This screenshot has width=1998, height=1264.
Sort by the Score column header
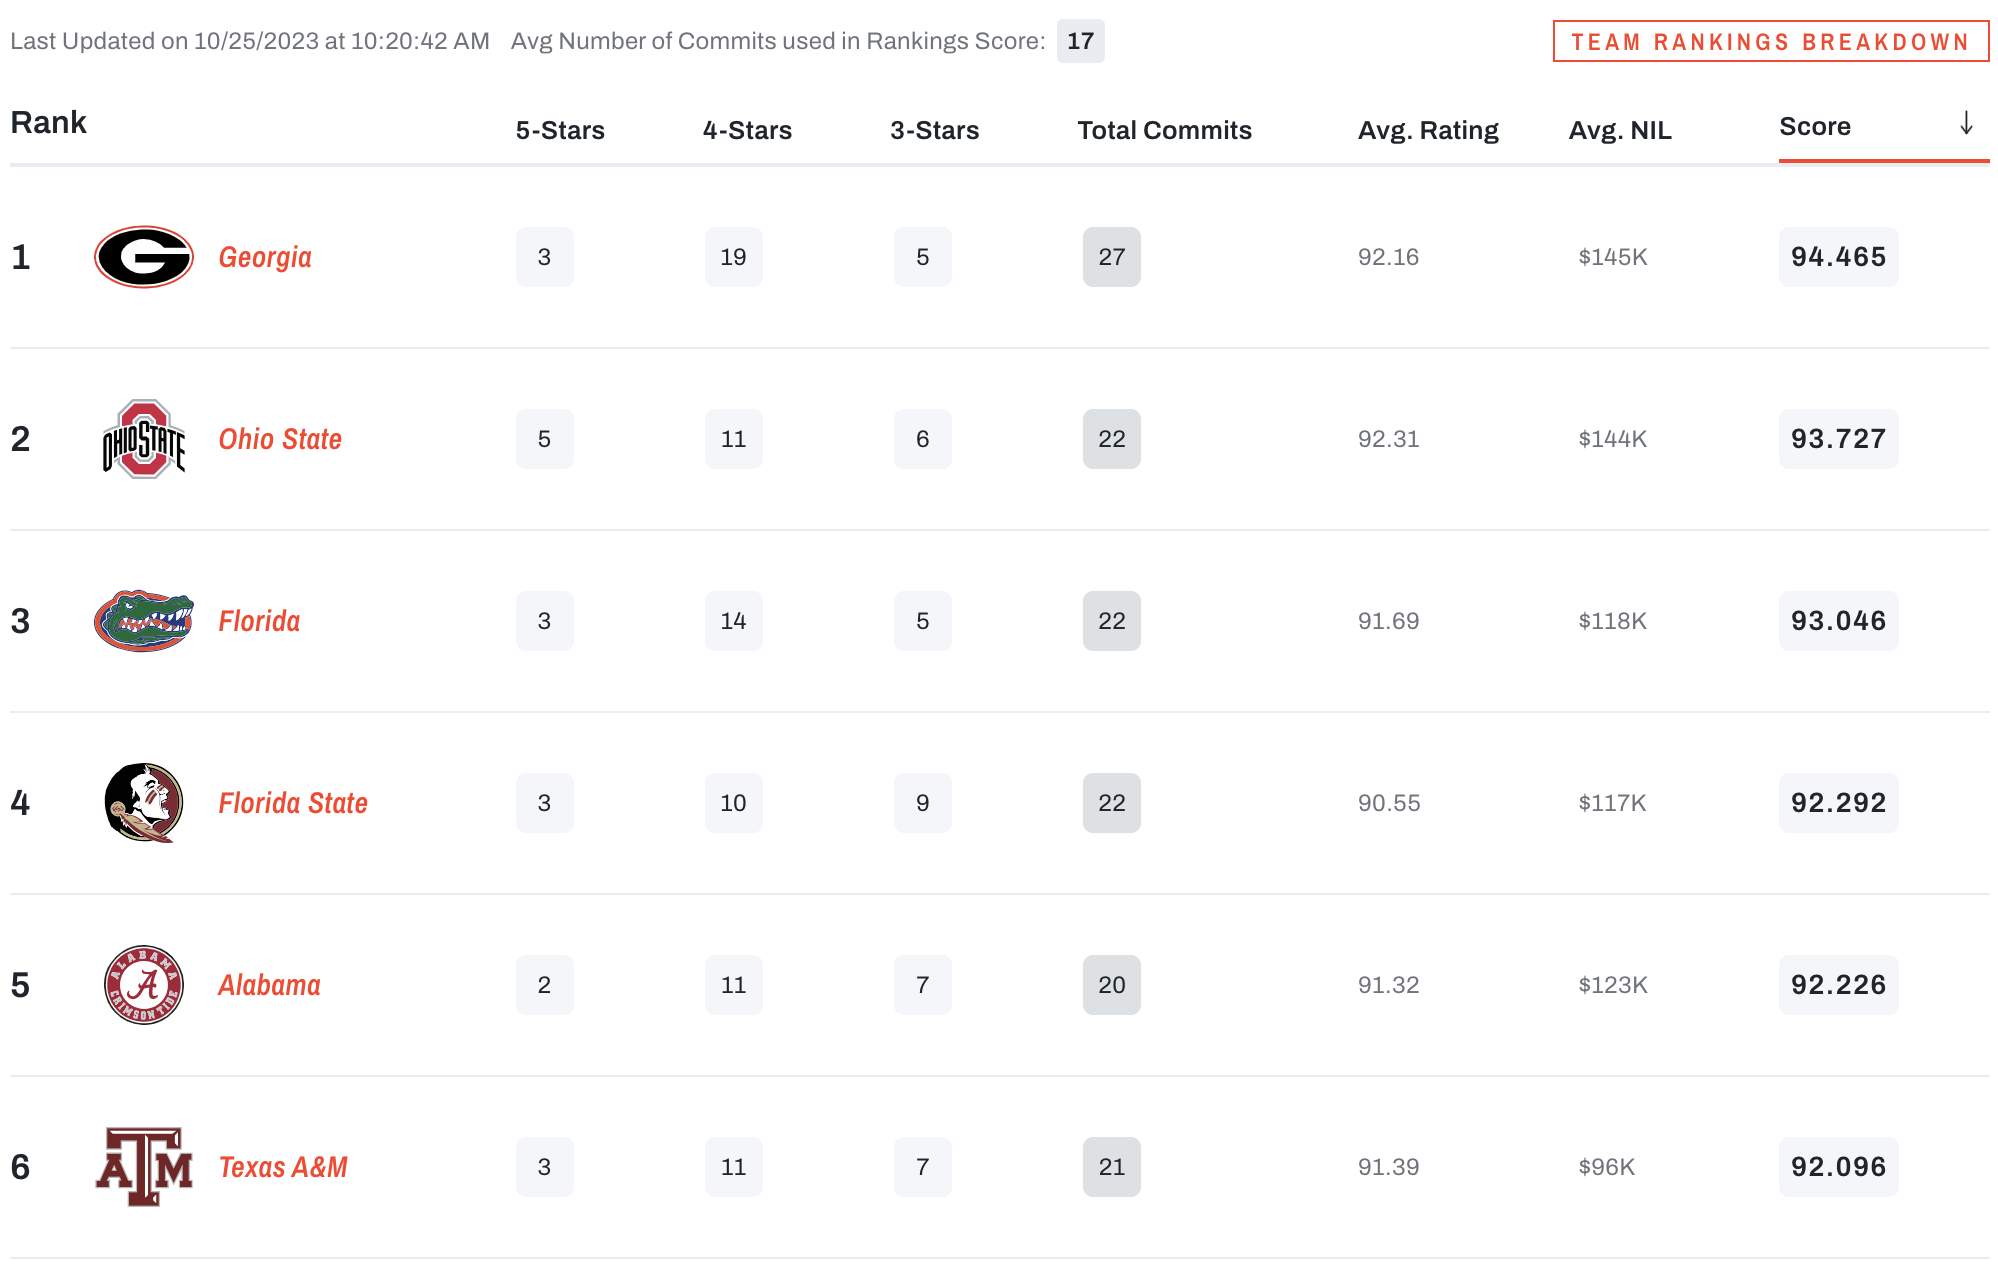click(1814, 127)
